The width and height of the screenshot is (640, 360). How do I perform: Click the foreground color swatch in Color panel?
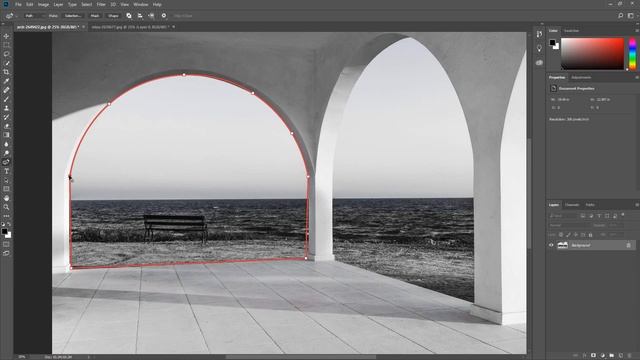pyautogui.click(x=552, y=42)
